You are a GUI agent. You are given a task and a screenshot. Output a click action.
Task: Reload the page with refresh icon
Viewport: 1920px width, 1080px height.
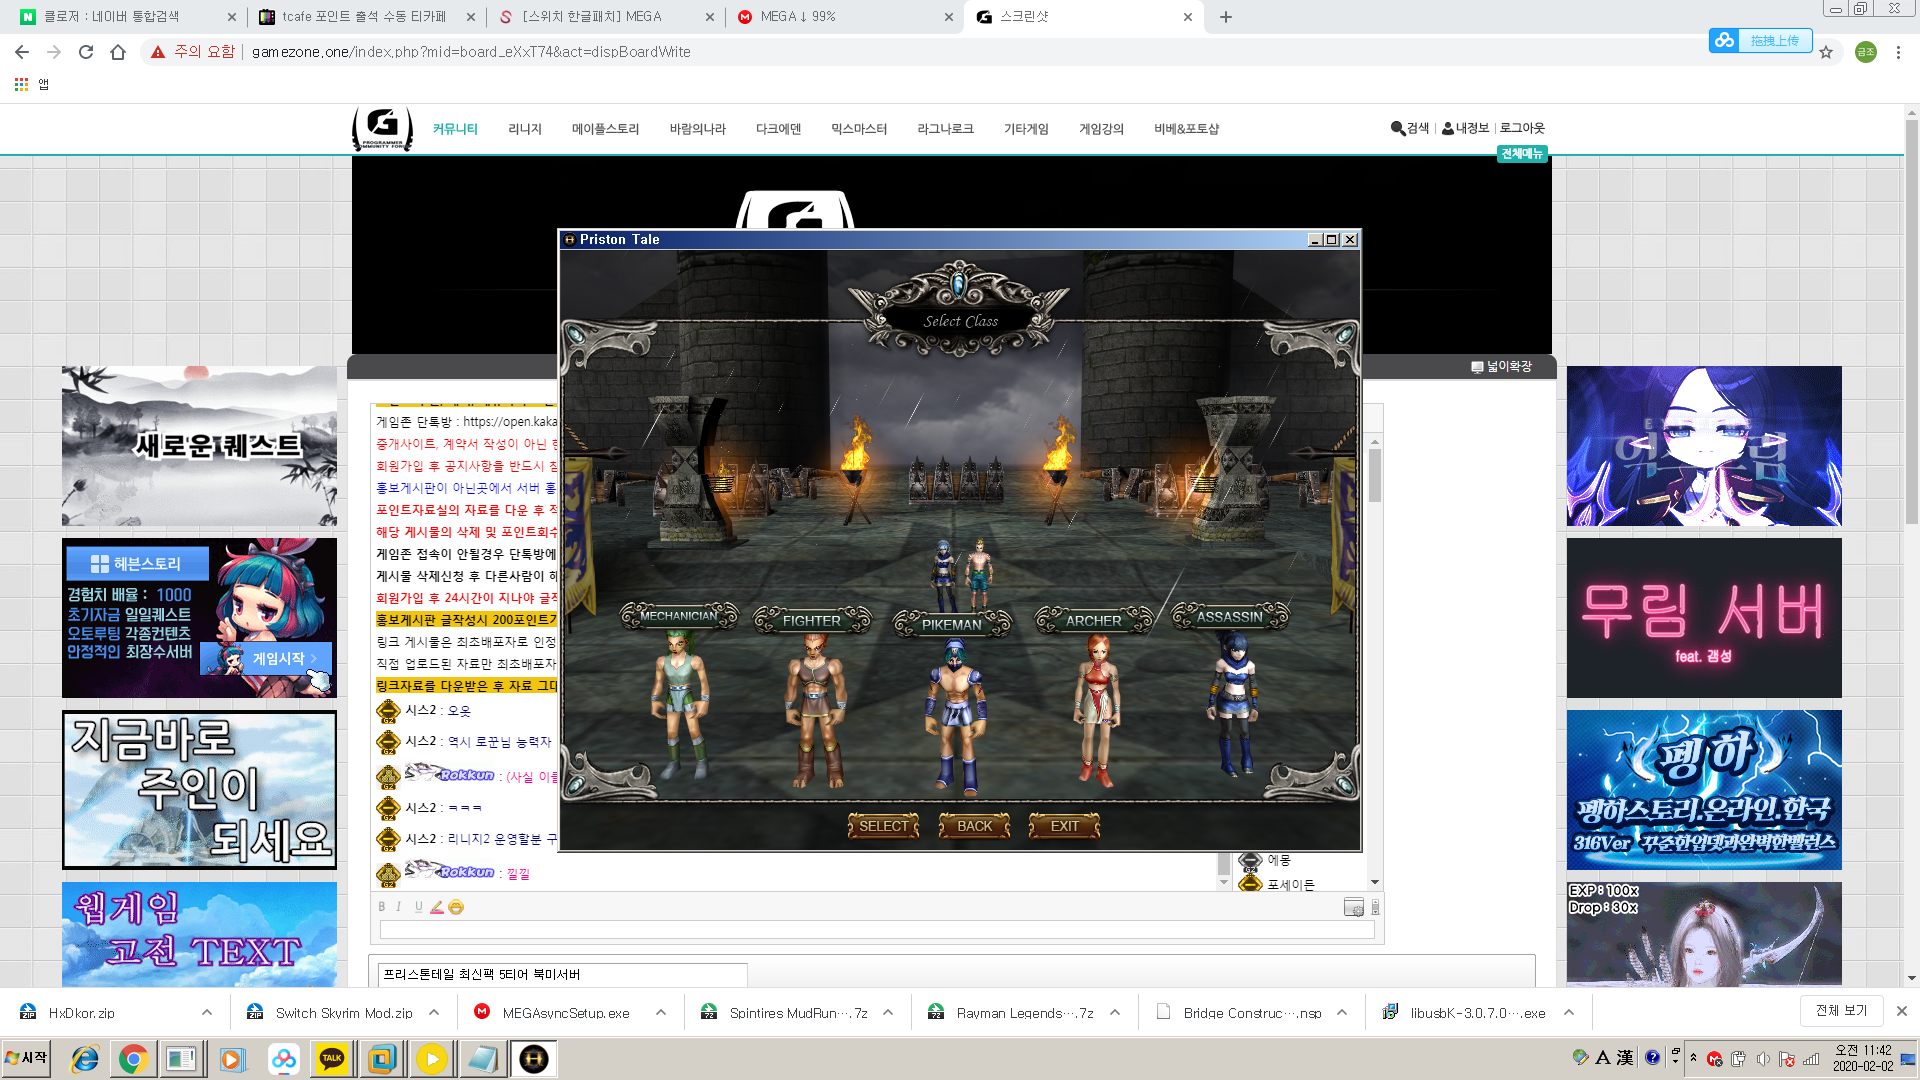point(86,52)
